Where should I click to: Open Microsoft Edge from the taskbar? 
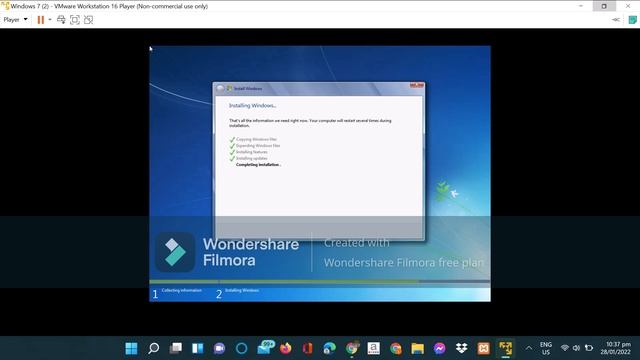(x=329, y=348)
